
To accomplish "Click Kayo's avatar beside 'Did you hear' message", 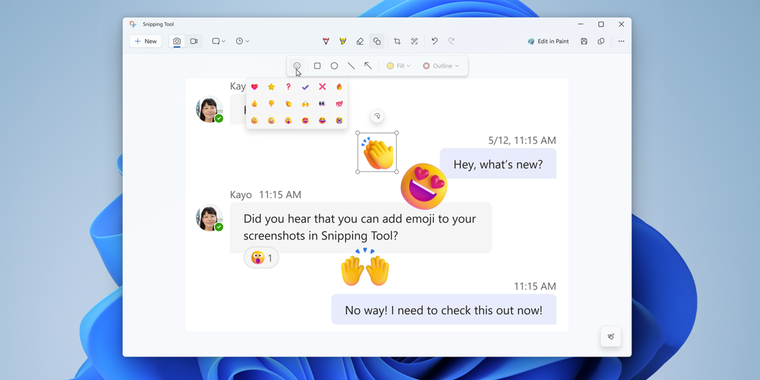I will coord(209,218).
